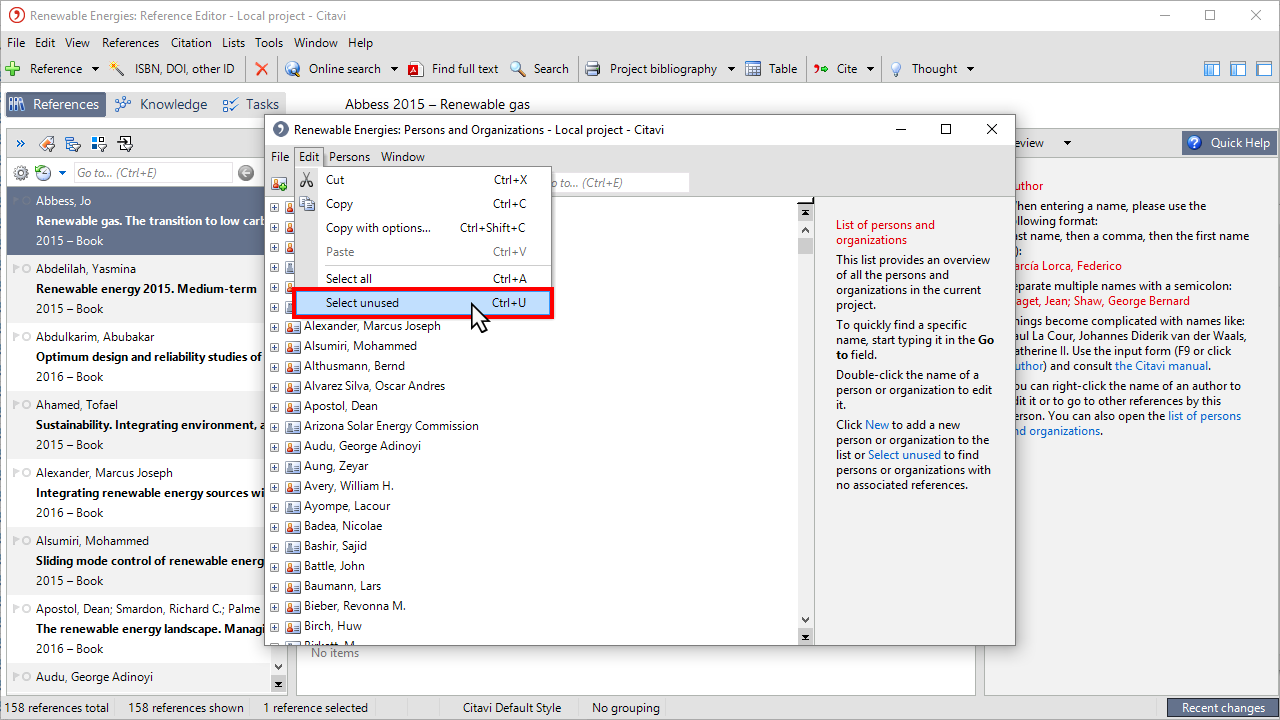This screenshot has height=720, width=1280.
Task: Select the single-pane layout icon at top right
Action: 1264,69
